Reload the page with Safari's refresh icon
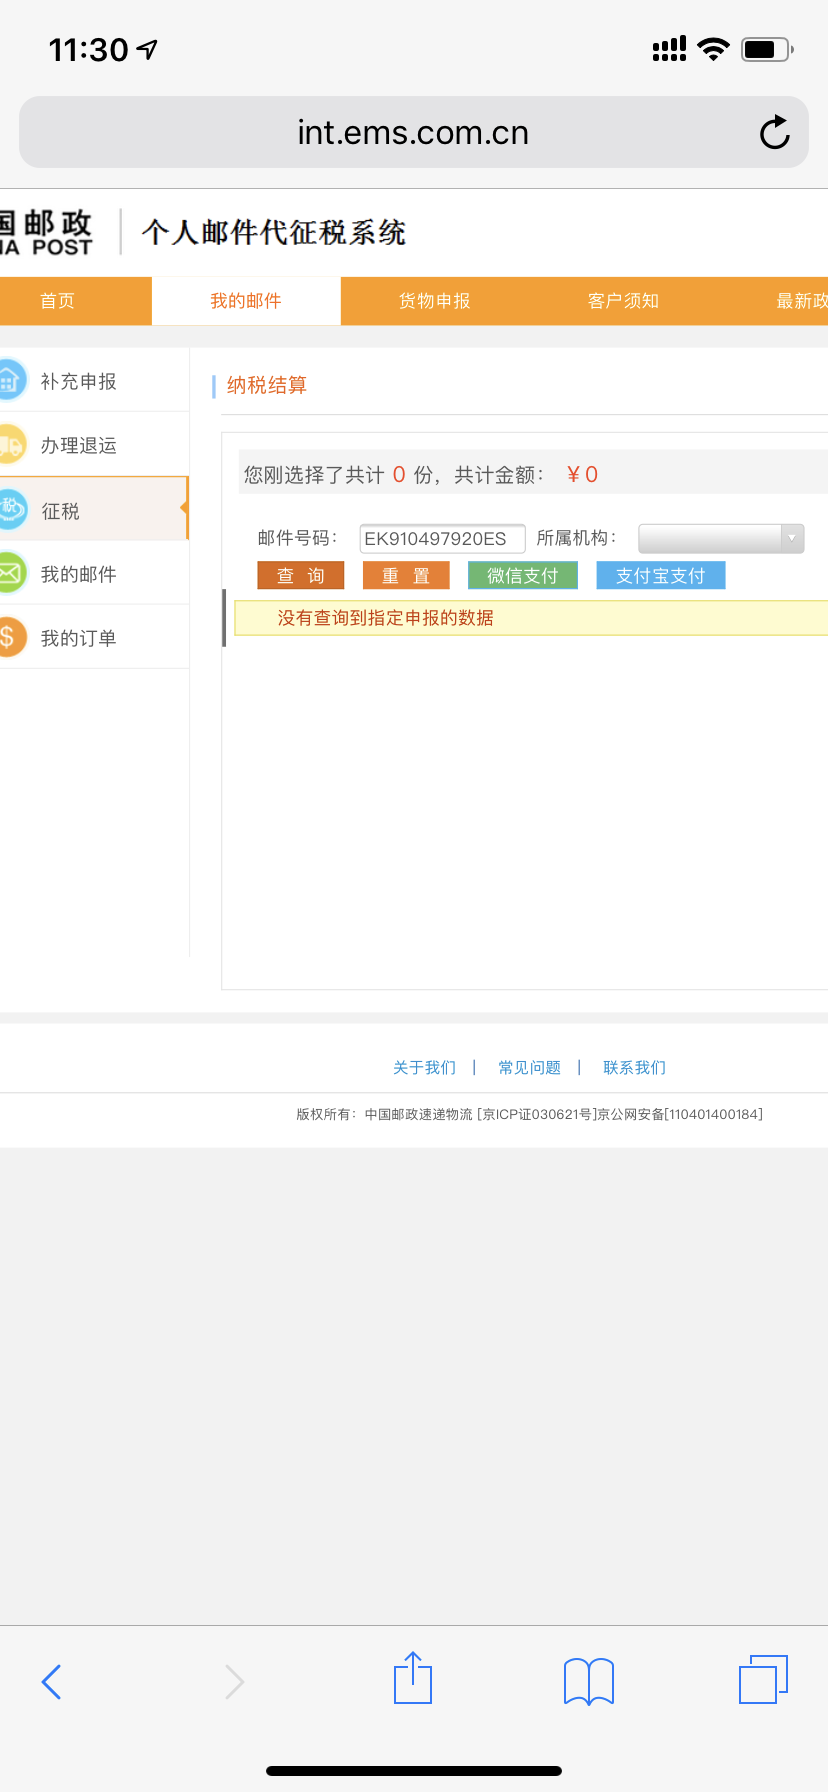 click(775, 132)
